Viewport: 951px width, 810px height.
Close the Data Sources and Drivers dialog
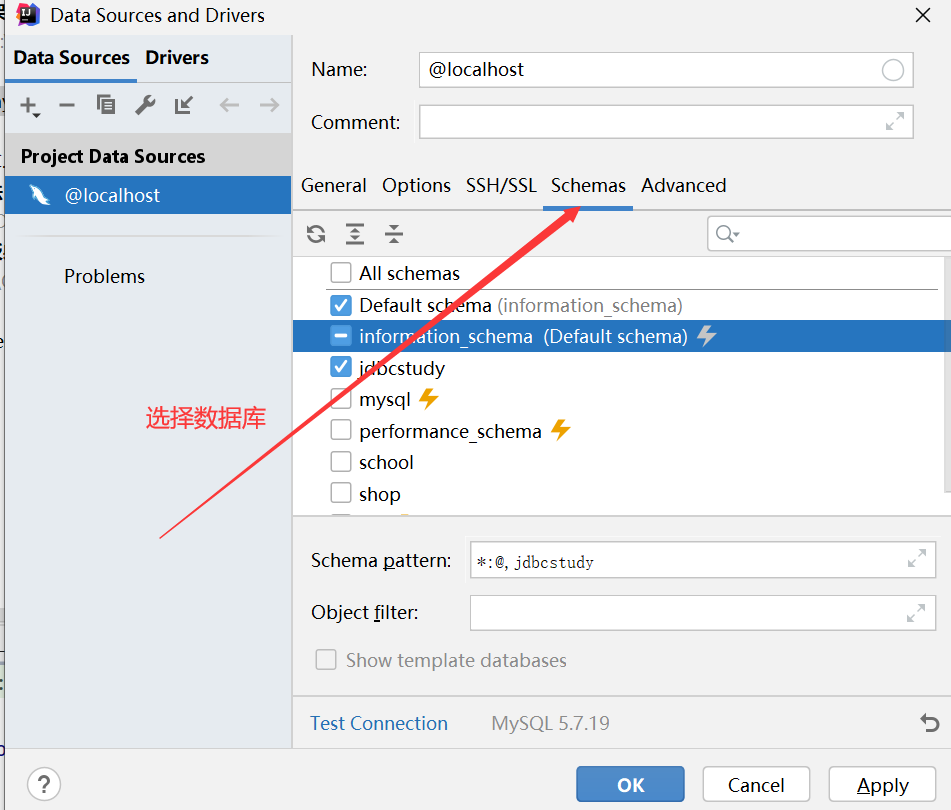pyautogui.click(x=922, y=15)
